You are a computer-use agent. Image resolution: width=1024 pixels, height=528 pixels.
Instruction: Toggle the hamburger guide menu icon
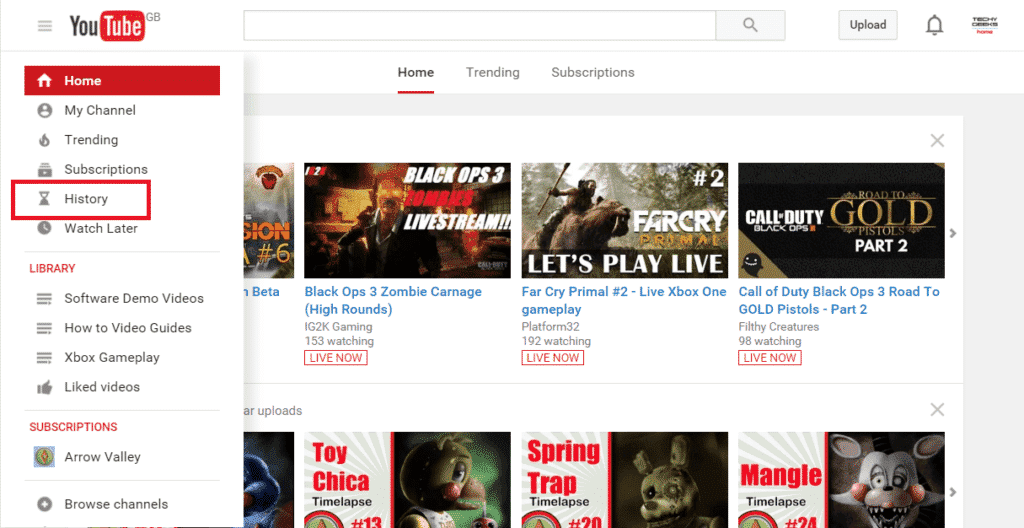[x=44, y=26]
